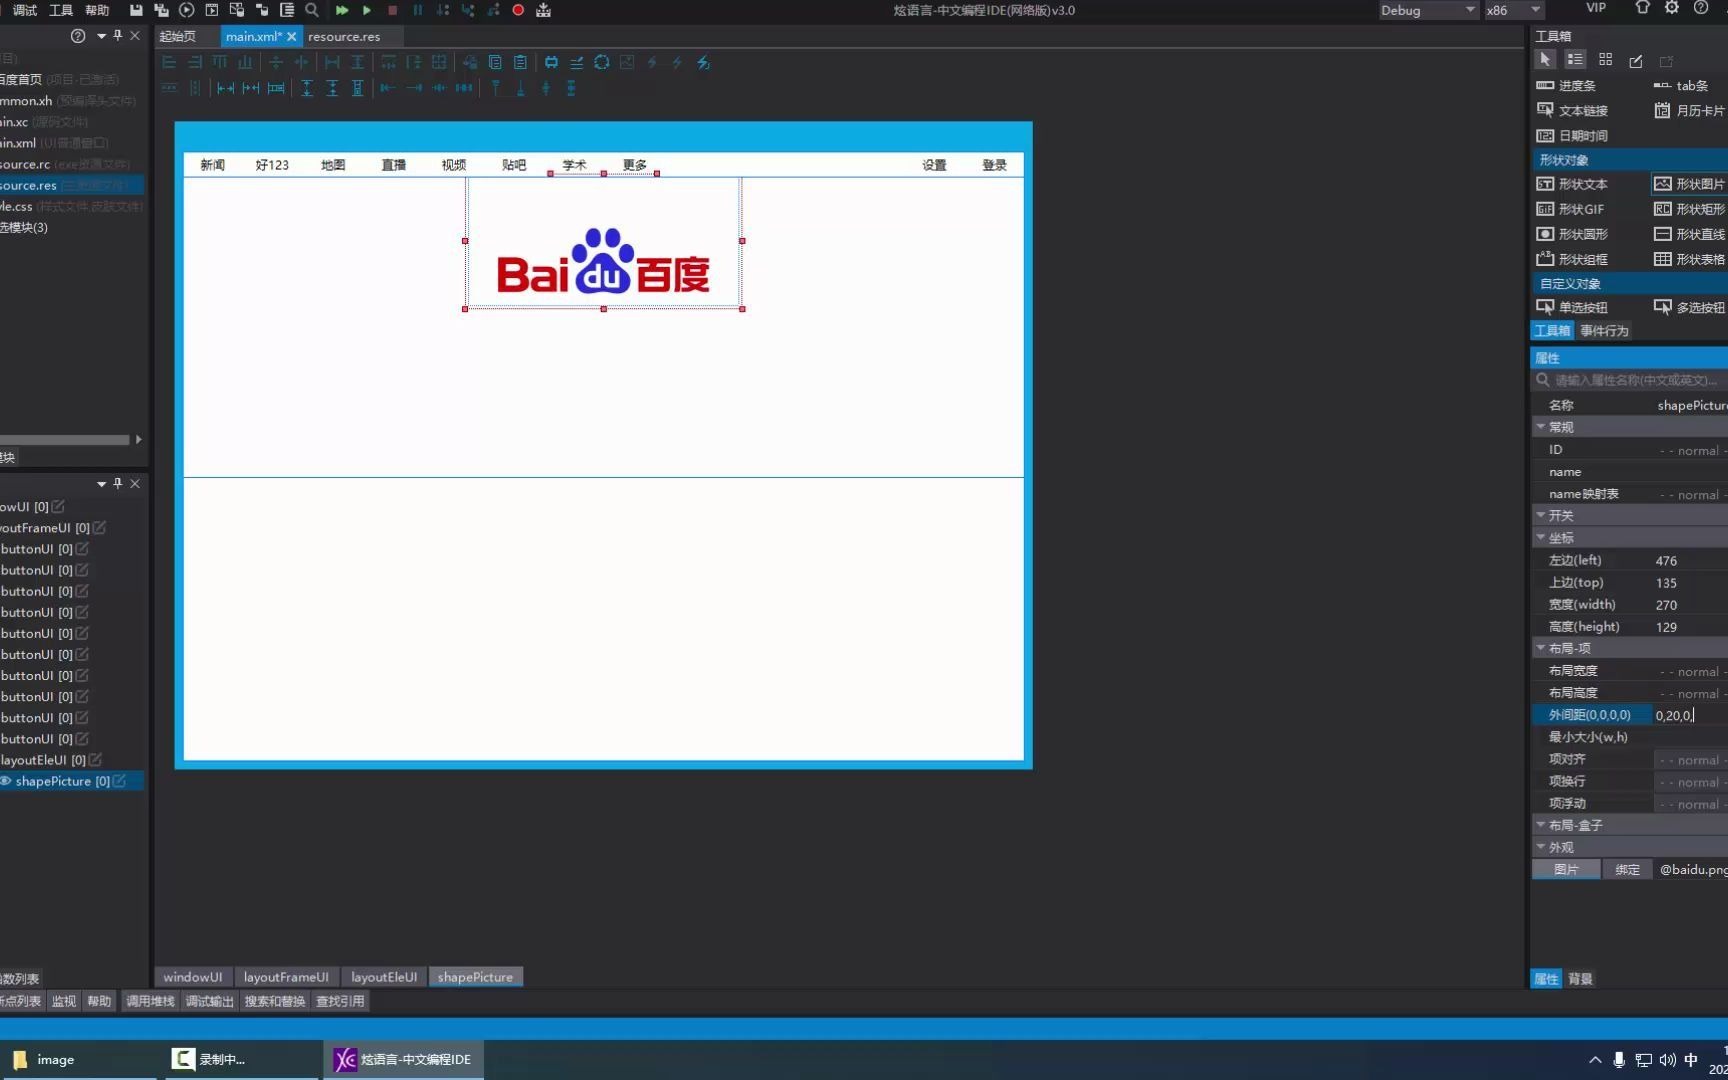
Task: Open the x86 platform dropdown
Action: [x=1514, y=10]
